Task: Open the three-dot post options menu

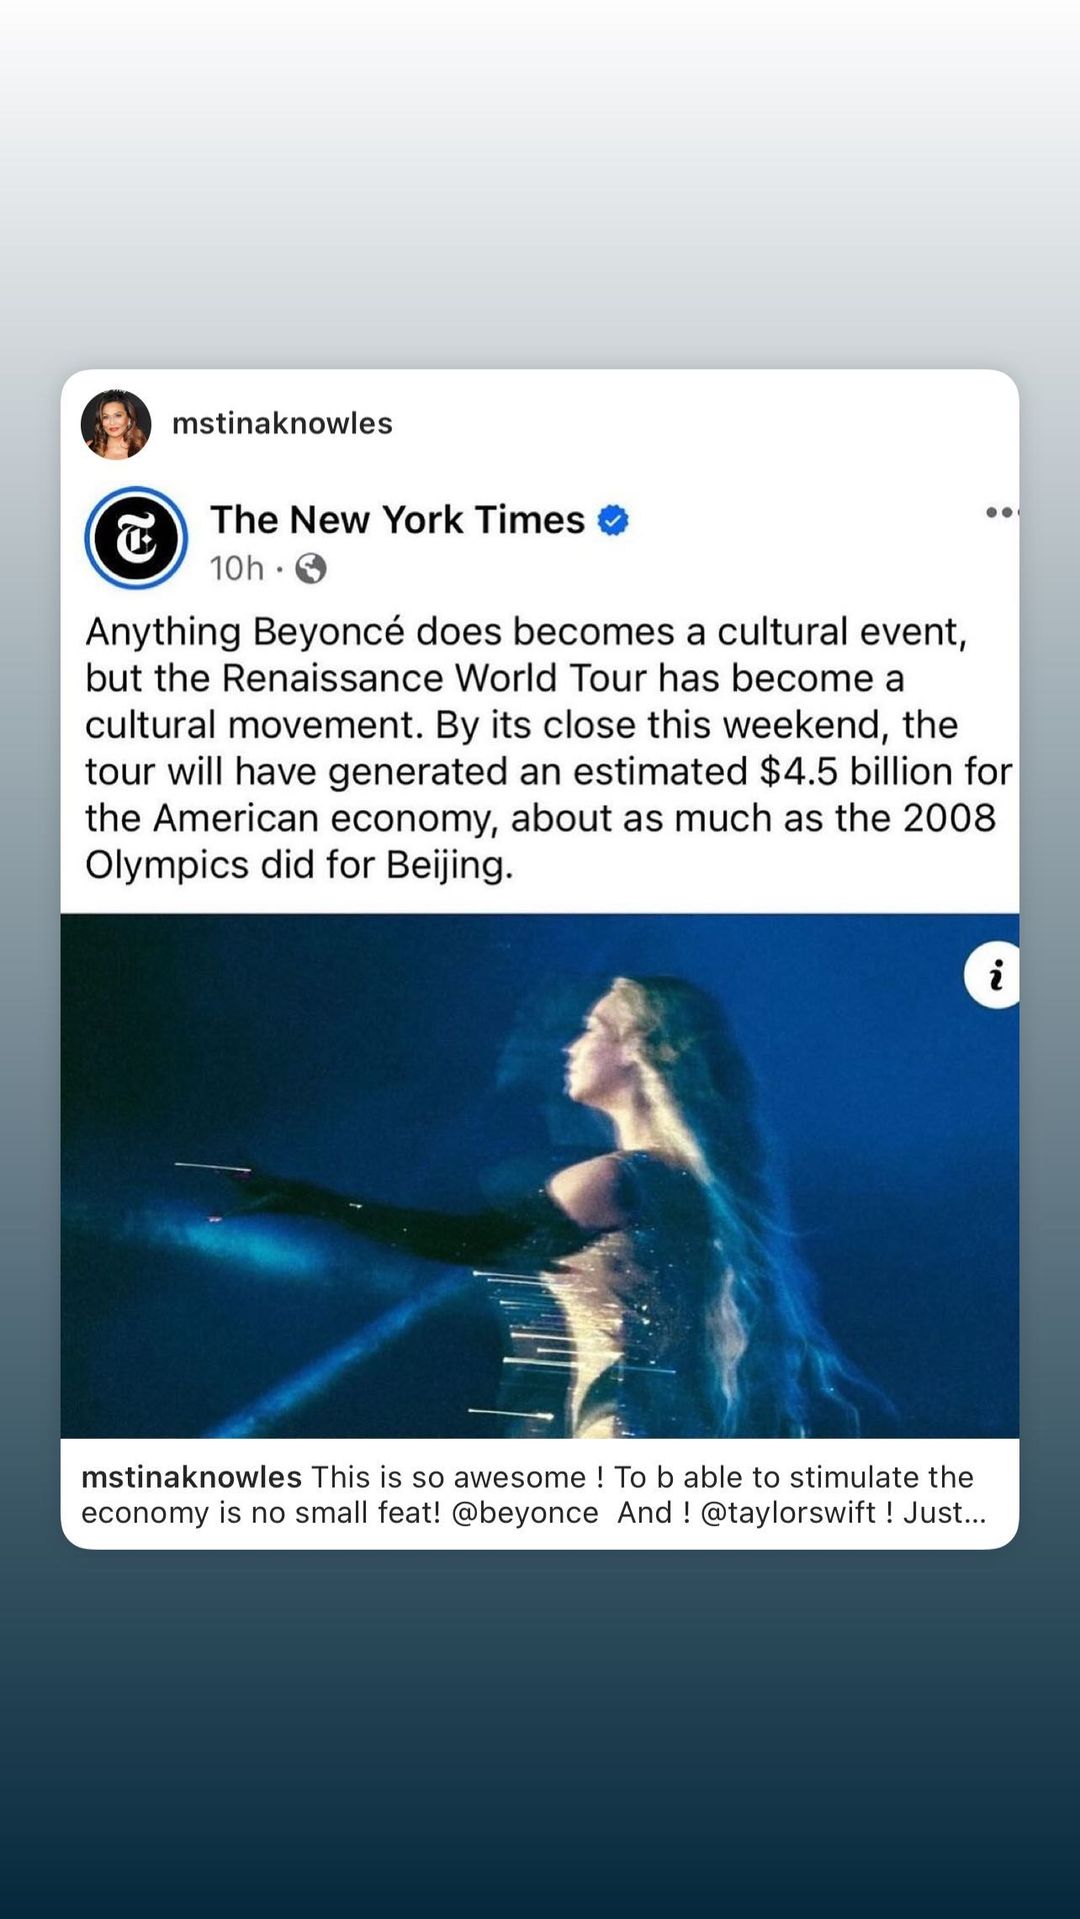Action: coord(1001,512)
